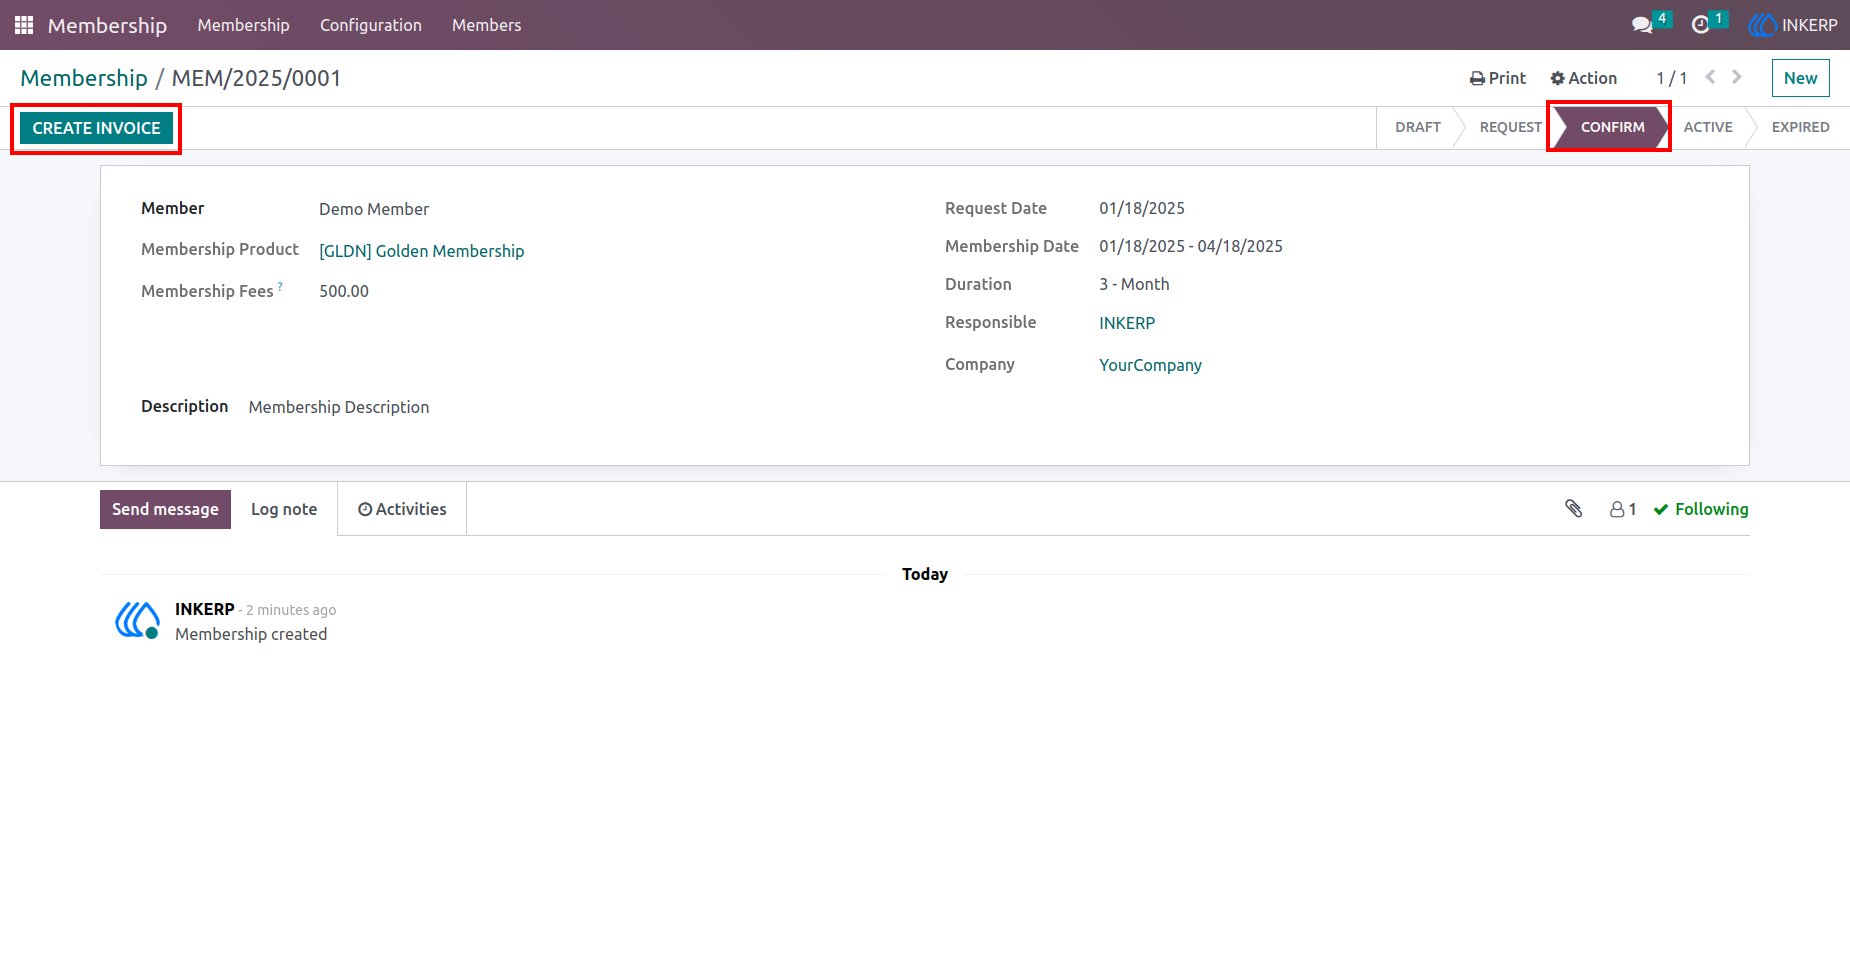The height and width of the screenshot is (966, 1850).
Task: Click Membership breadcrumb link
Action: (x=84, y=78)
